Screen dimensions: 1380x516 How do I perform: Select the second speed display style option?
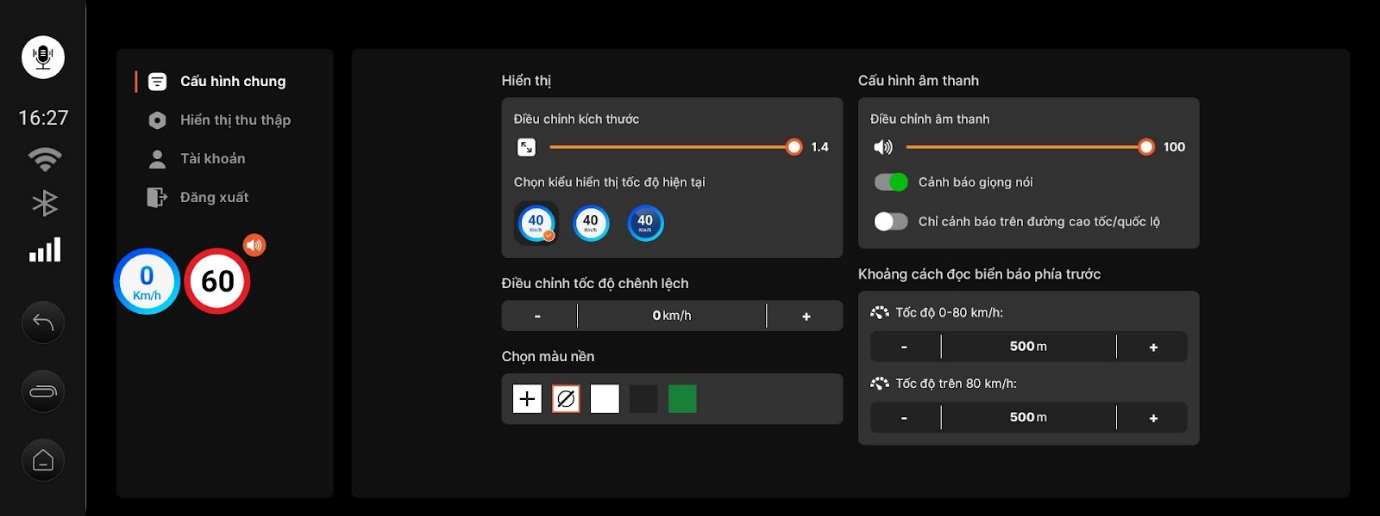tap(591, 222)
